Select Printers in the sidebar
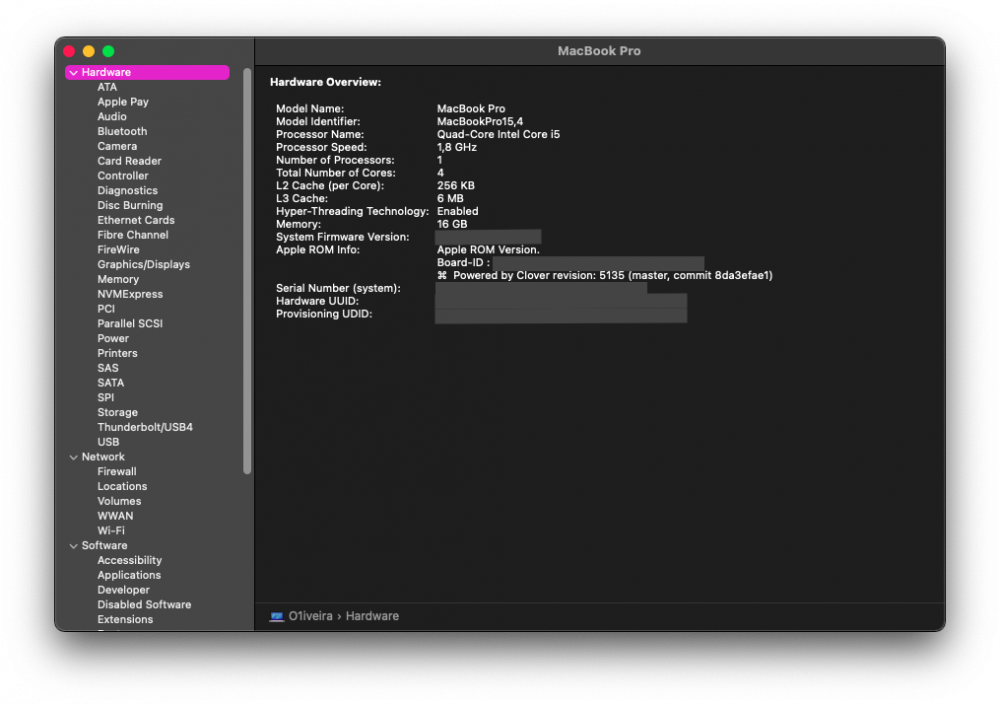 click(x=117, y=353)
